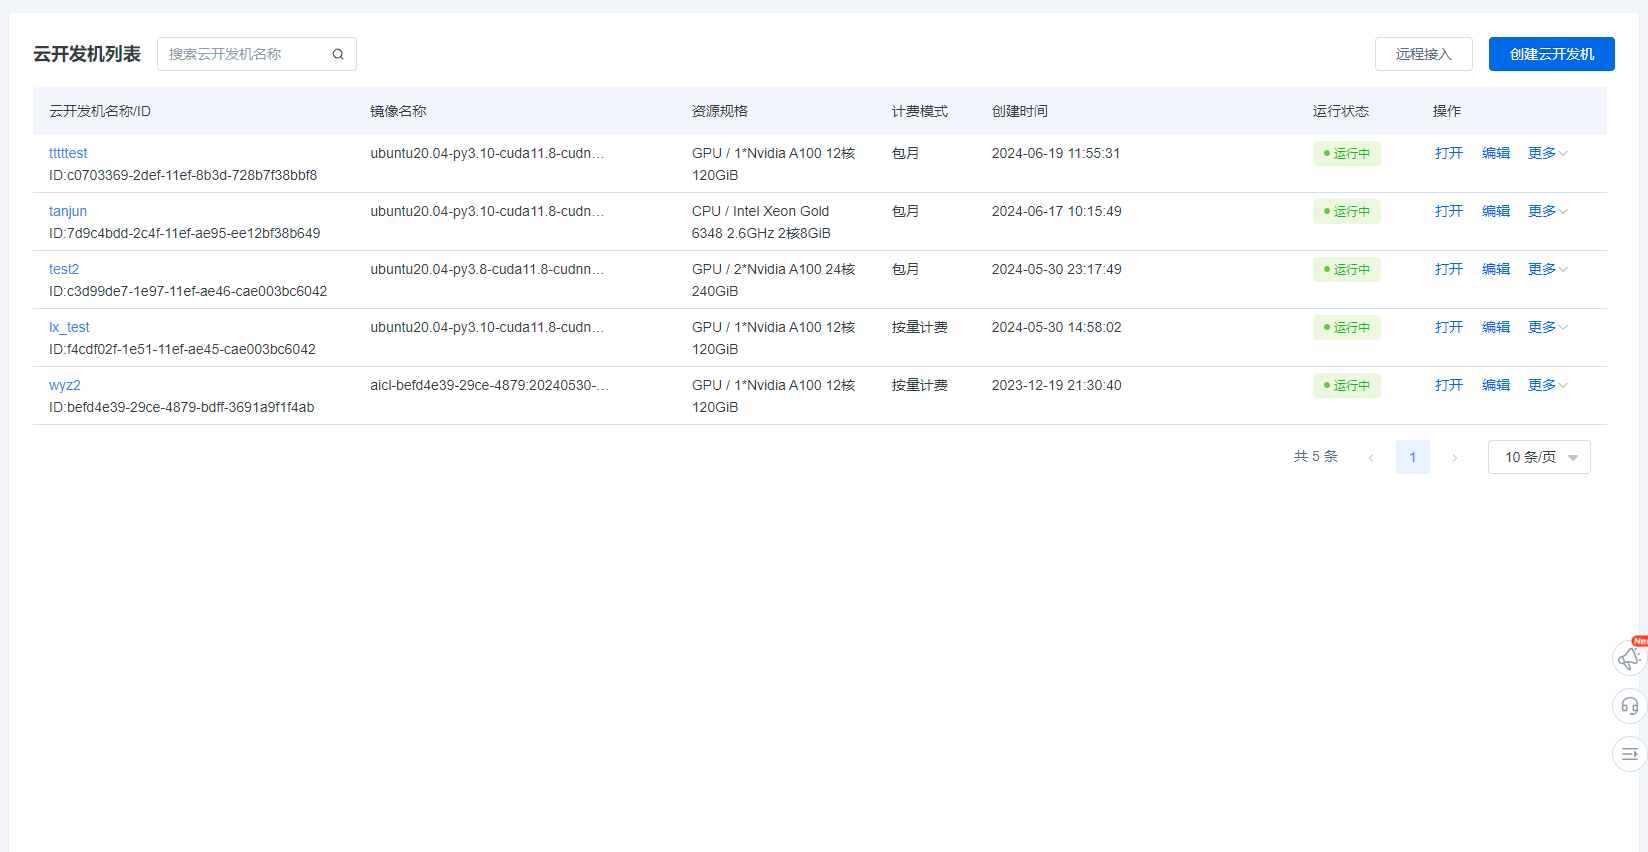Click the collapse menu icon at right edge
1648x852 pixels.
[1629, 754]
